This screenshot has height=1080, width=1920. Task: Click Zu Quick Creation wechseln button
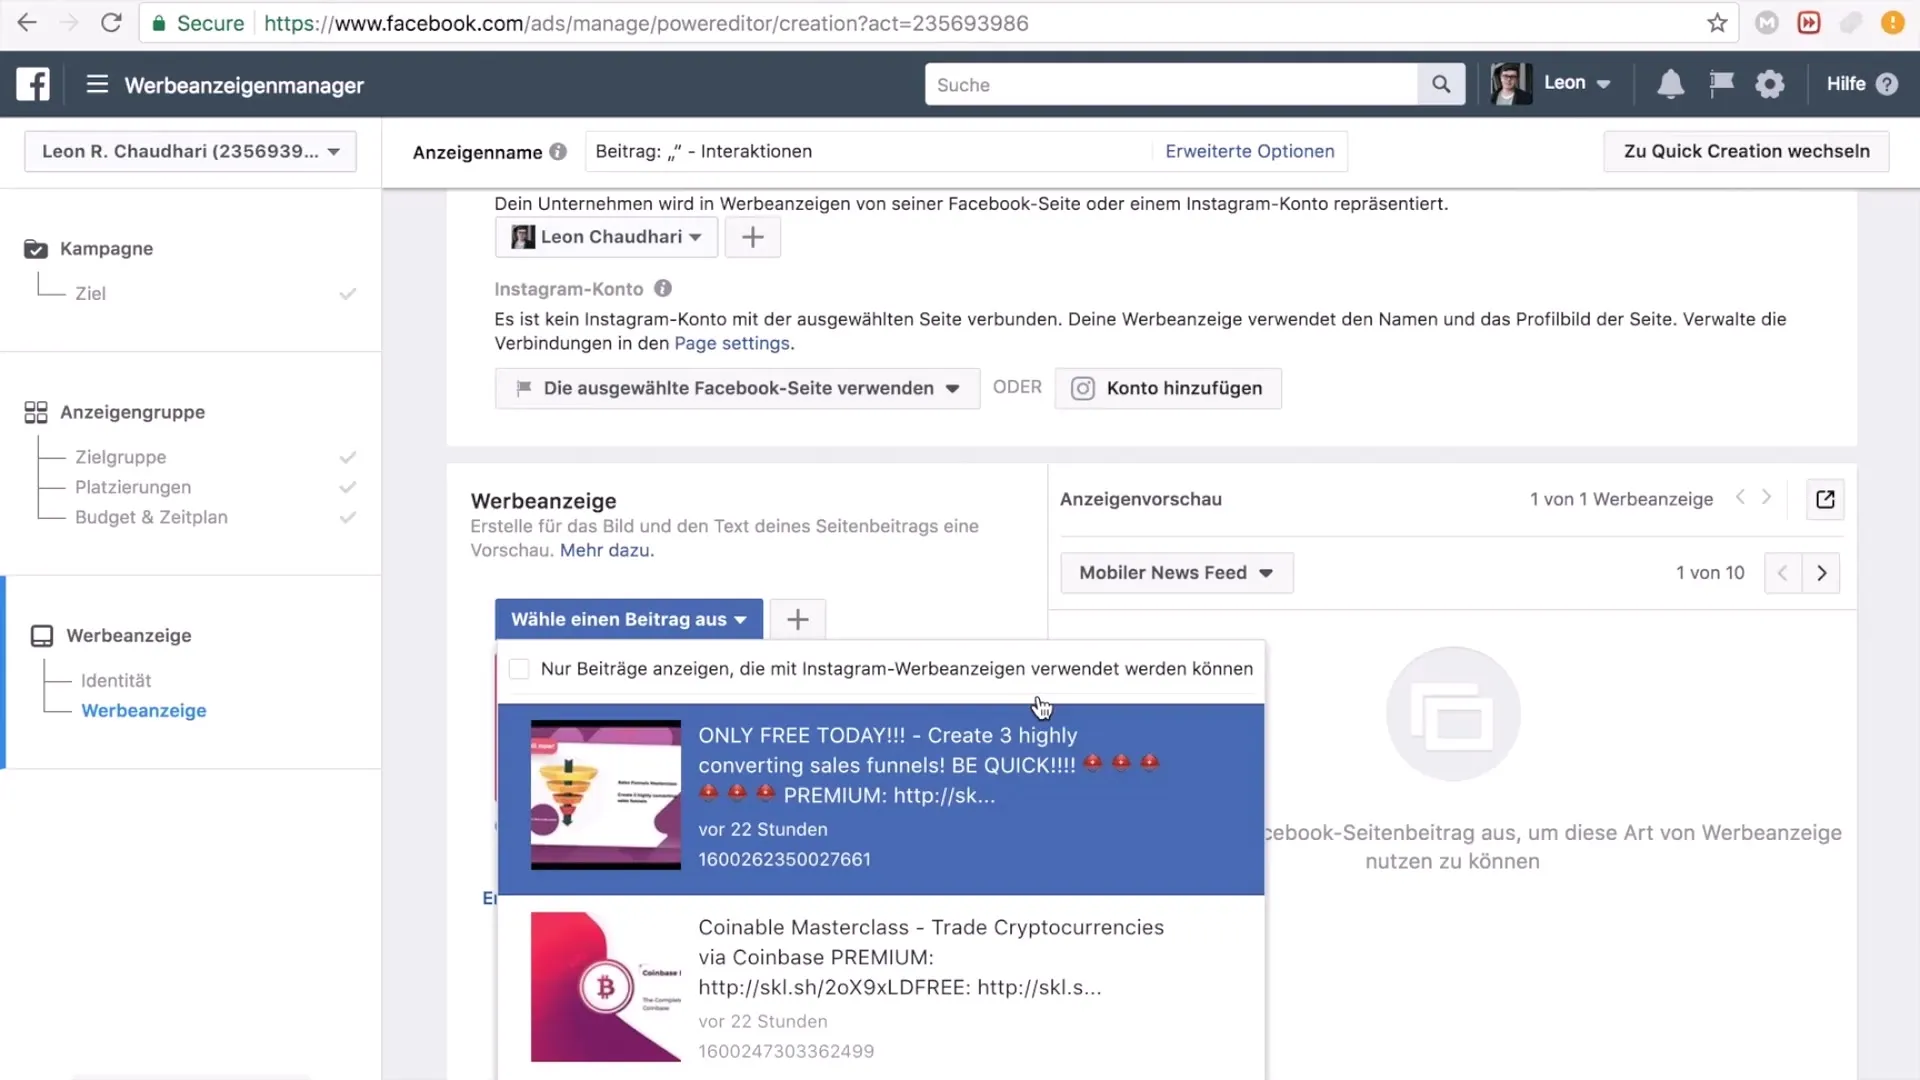[1746, 151]
